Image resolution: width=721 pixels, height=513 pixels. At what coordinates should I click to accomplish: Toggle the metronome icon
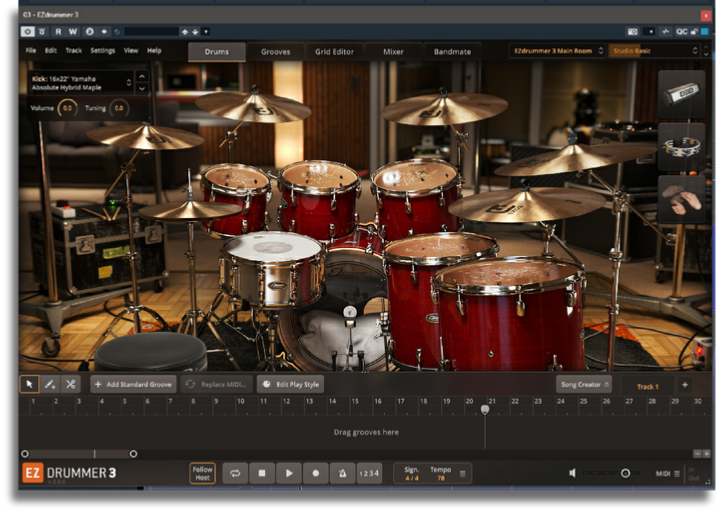343,473
